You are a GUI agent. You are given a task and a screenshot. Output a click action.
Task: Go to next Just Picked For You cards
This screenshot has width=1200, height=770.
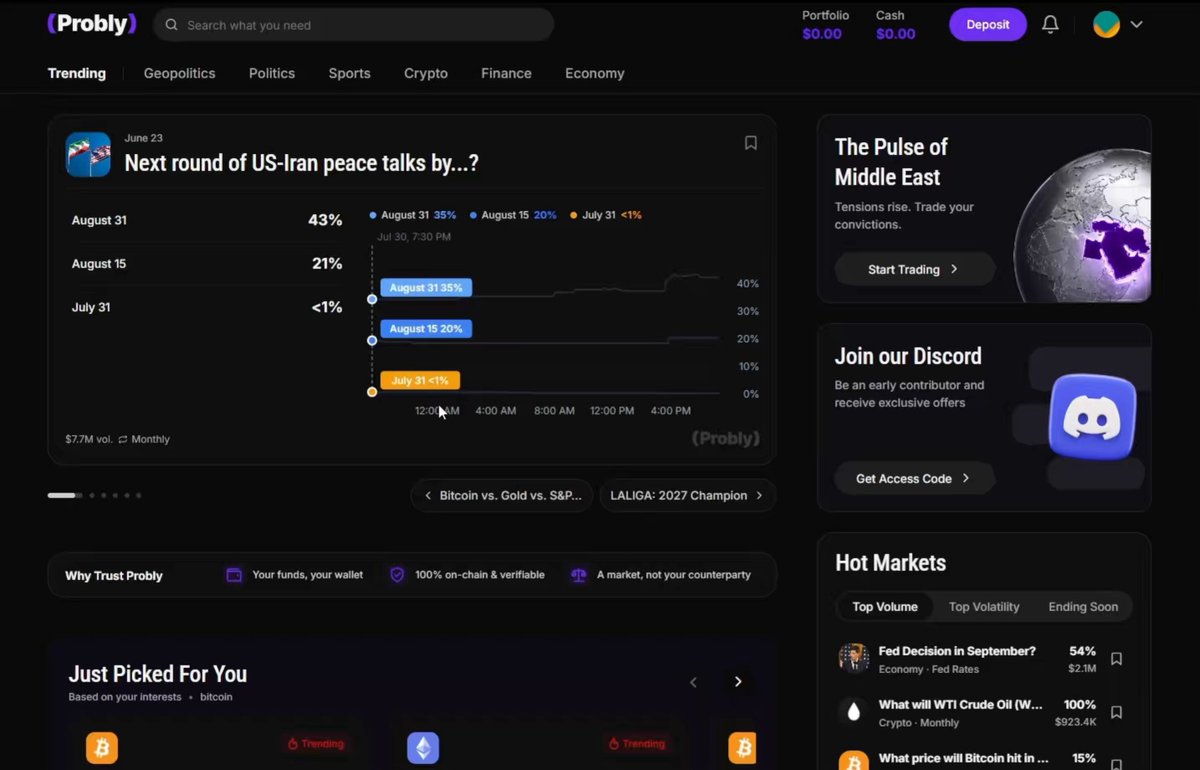(738, 682)
